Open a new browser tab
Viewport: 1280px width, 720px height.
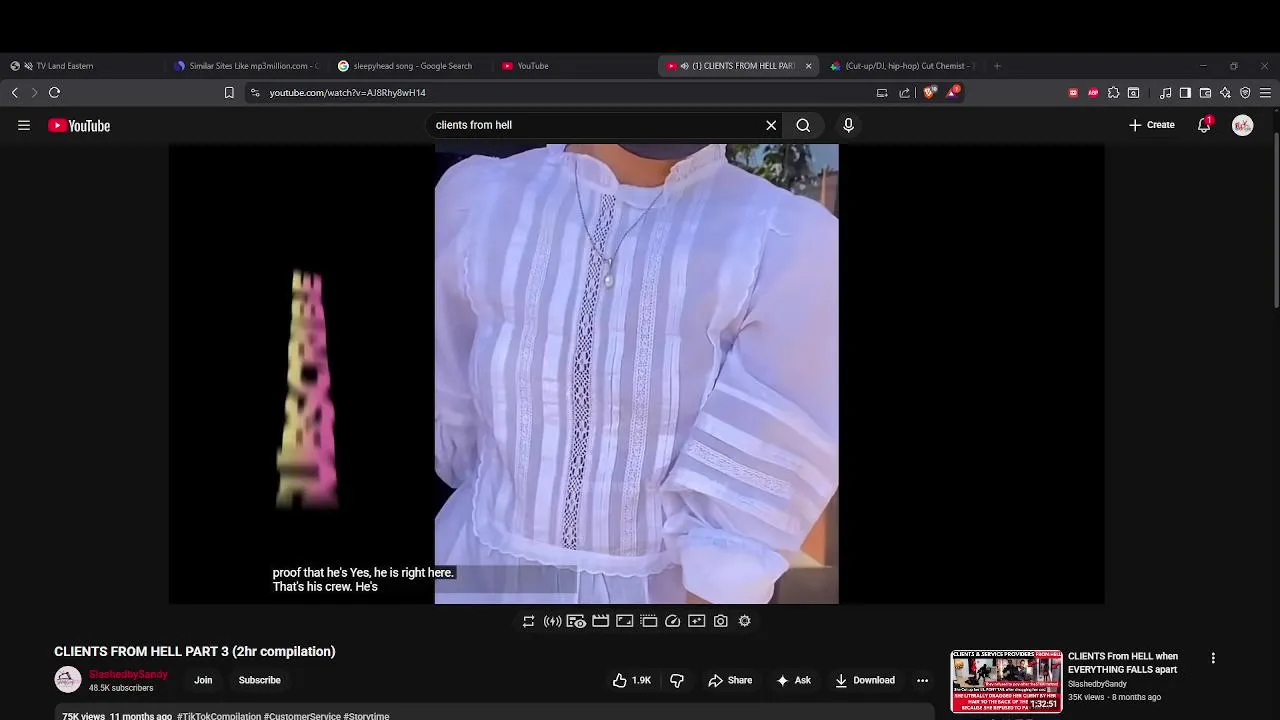[997, 66]
